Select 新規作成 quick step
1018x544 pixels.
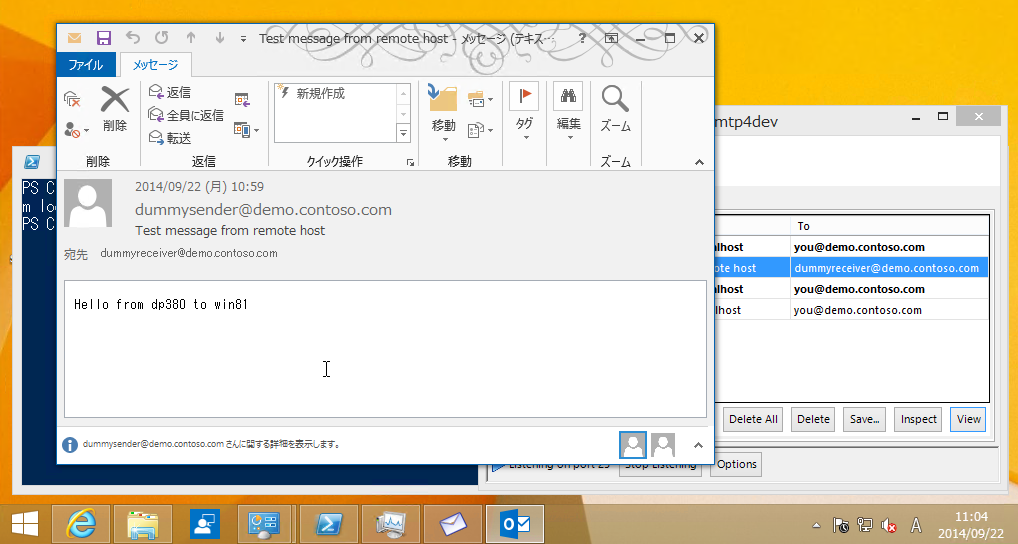click(x=334, y=93)
